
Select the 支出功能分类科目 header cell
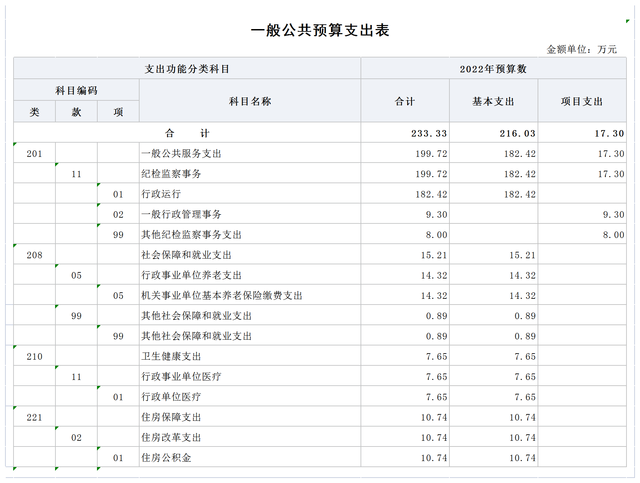point(187,69)
